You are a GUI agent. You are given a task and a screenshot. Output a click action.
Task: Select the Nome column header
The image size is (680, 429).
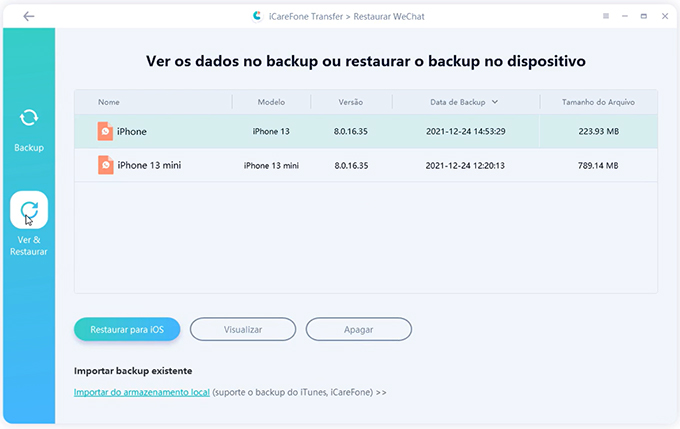click(x=109, y=102)
